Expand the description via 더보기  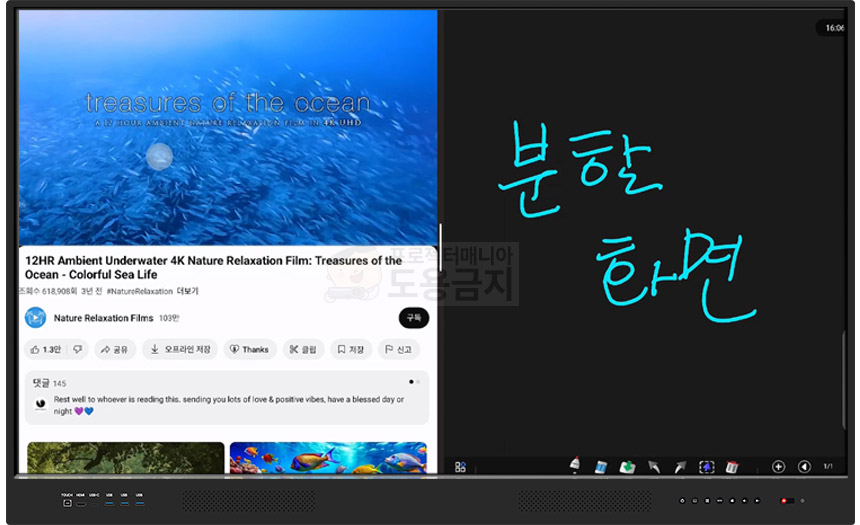[187, 291]
